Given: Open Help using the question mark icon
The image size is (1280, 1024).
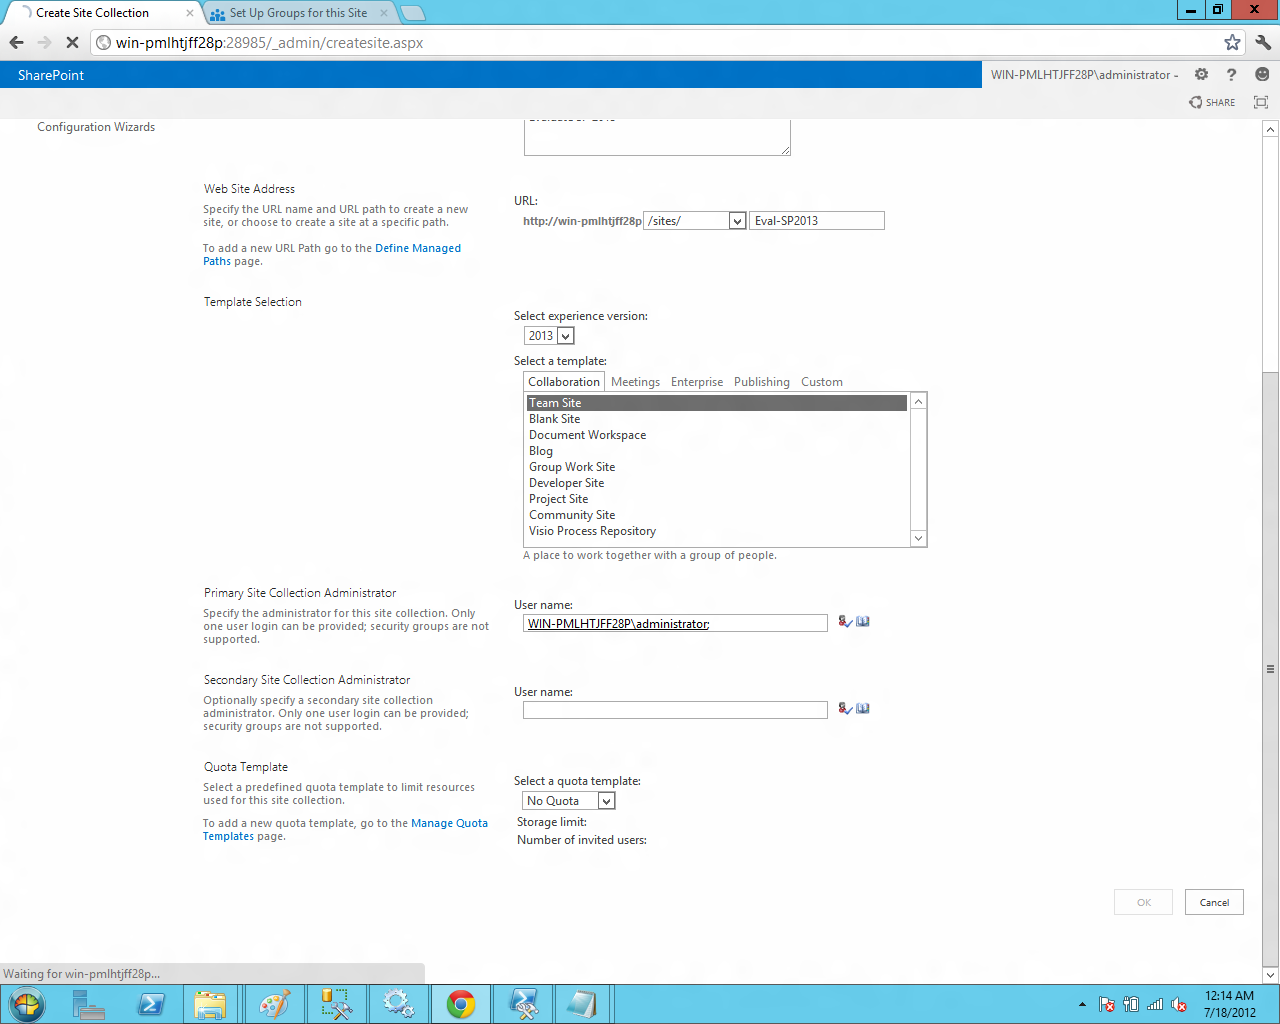Looking at the screenshot, I should point(1231,74).
